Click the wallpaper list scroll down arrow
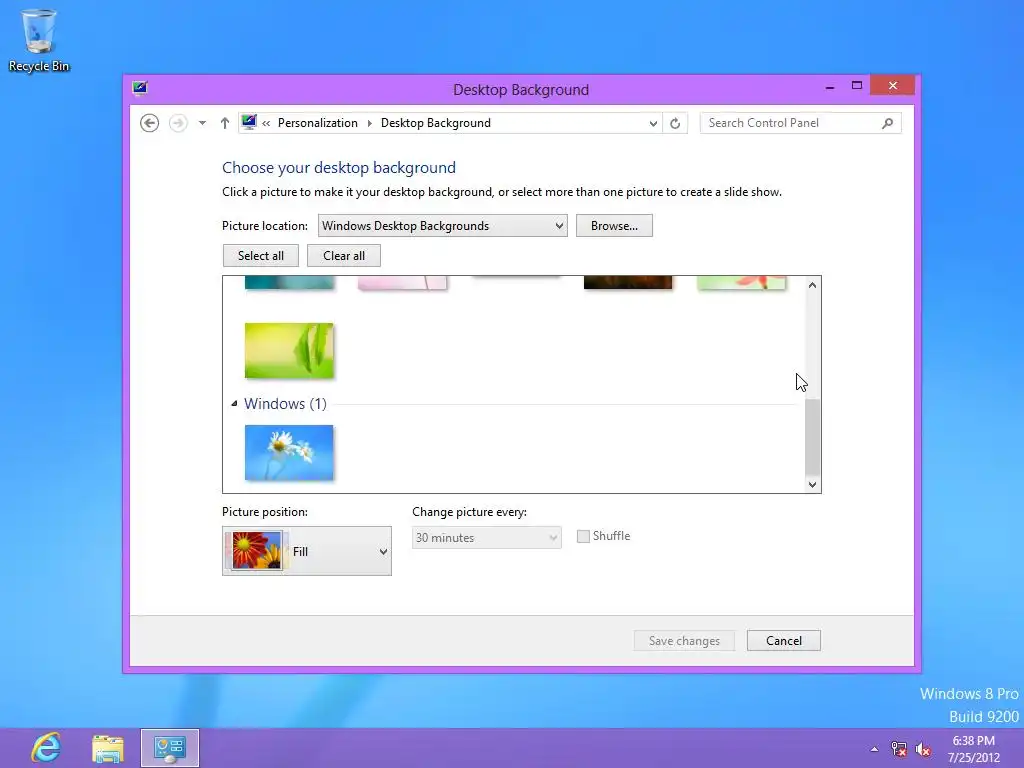1024x768 pixels. [812, 485]
